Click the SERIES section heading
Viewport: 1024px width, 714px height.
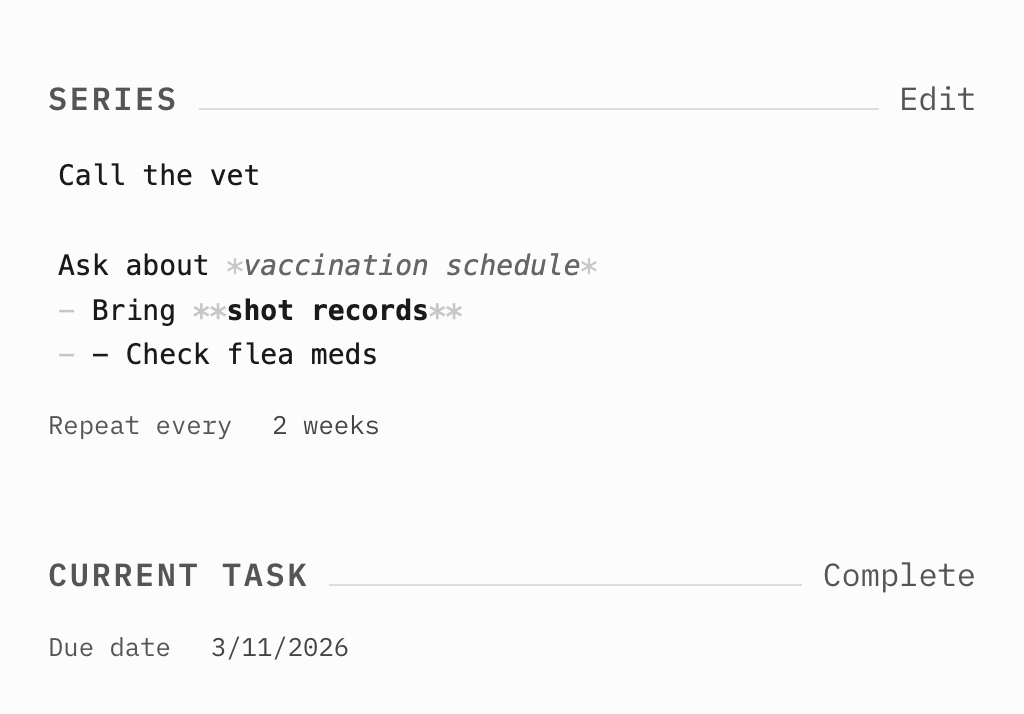[x=112, y=99]
